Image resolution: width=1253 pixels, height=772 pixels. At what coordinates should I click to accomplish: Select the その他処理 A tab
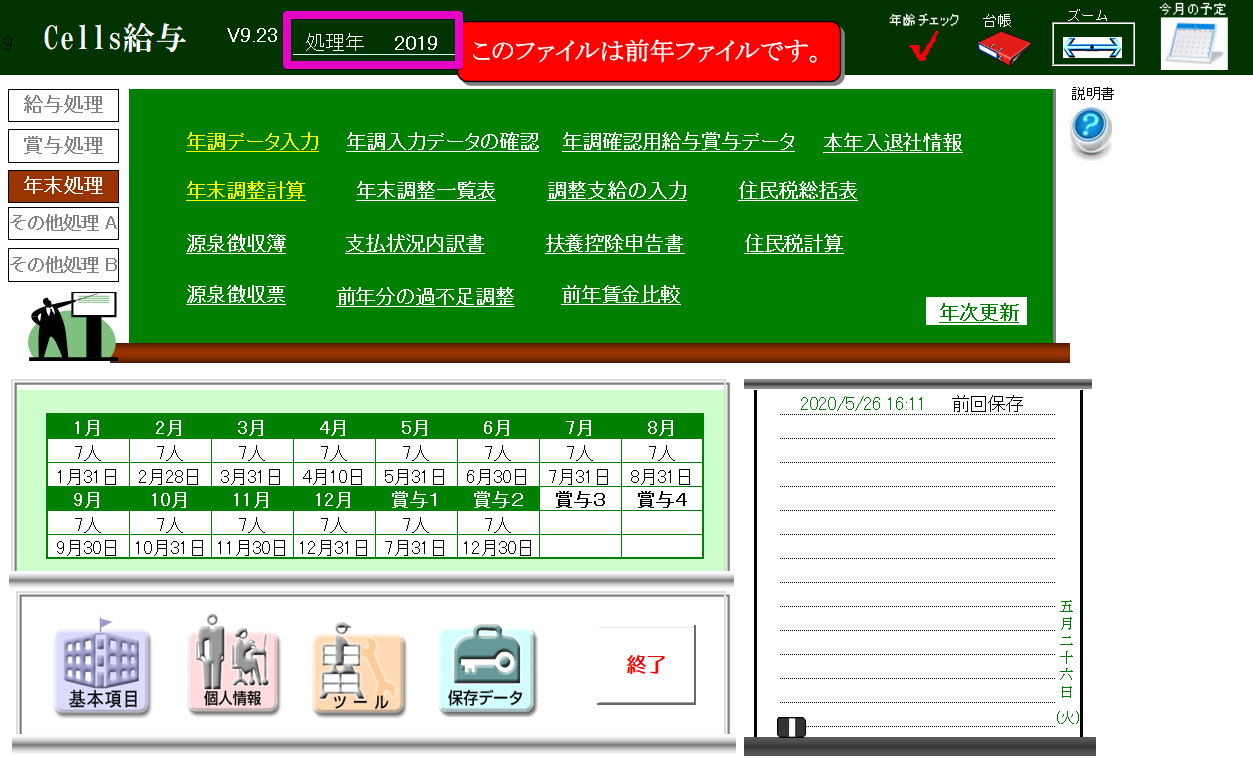pyautogui.click(x=63, y=223)
